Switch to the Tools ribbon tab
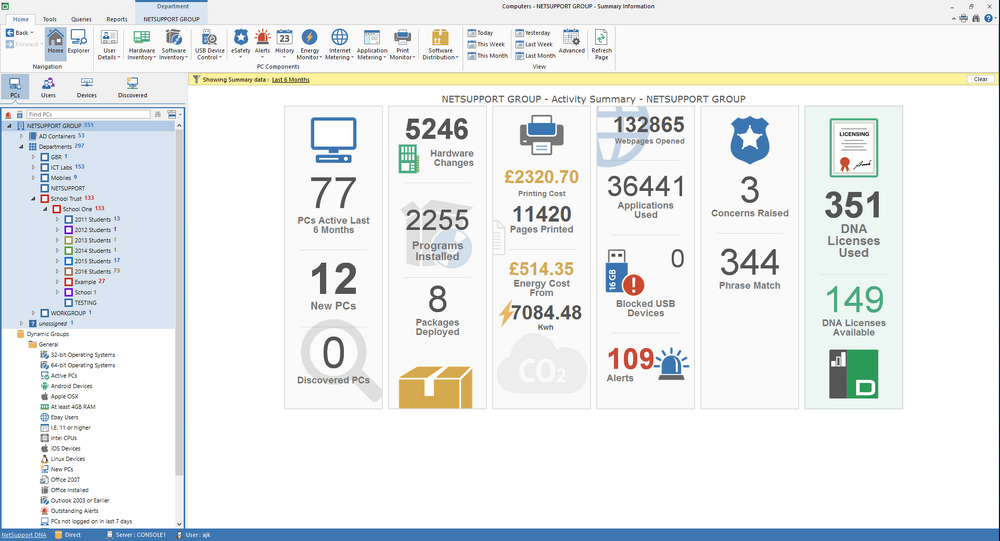1000x541 pixels. coord(50,19)
